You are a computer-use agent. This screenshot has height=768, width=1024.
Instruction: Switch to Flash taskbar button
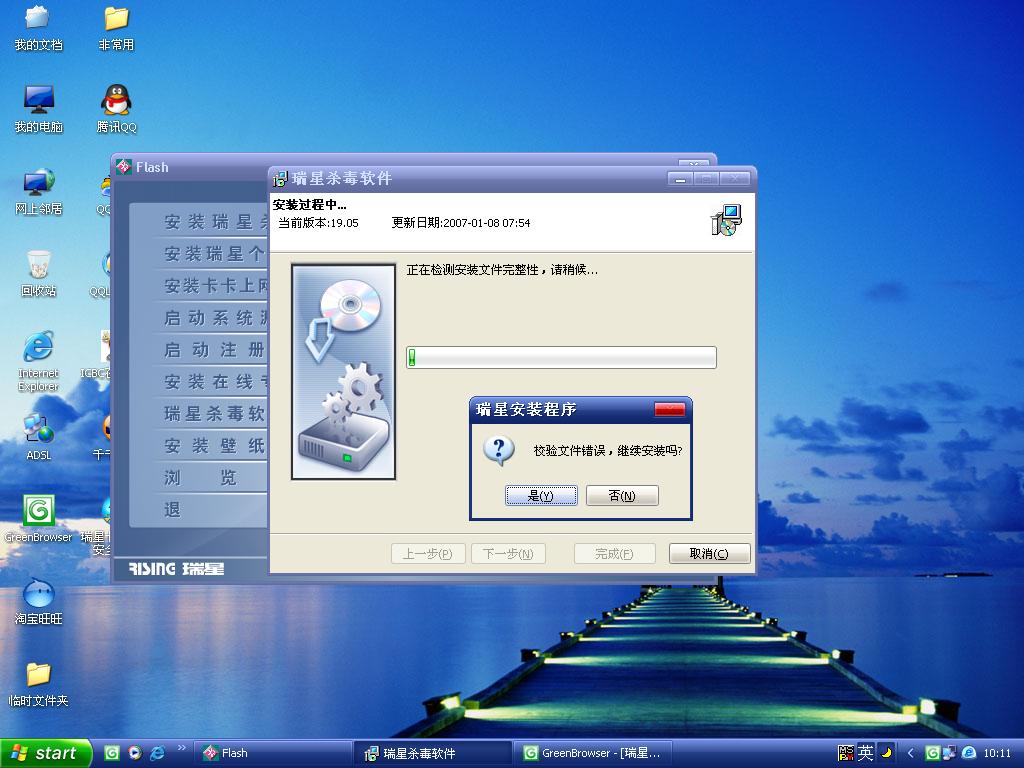273,753
